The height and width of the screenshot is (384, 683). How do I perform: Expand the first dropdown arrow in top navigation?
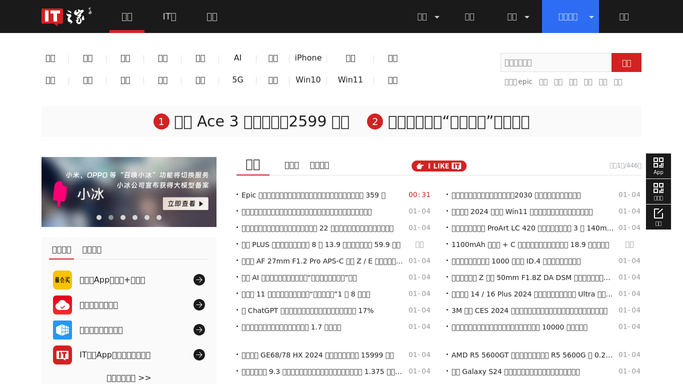pos(437,17)
